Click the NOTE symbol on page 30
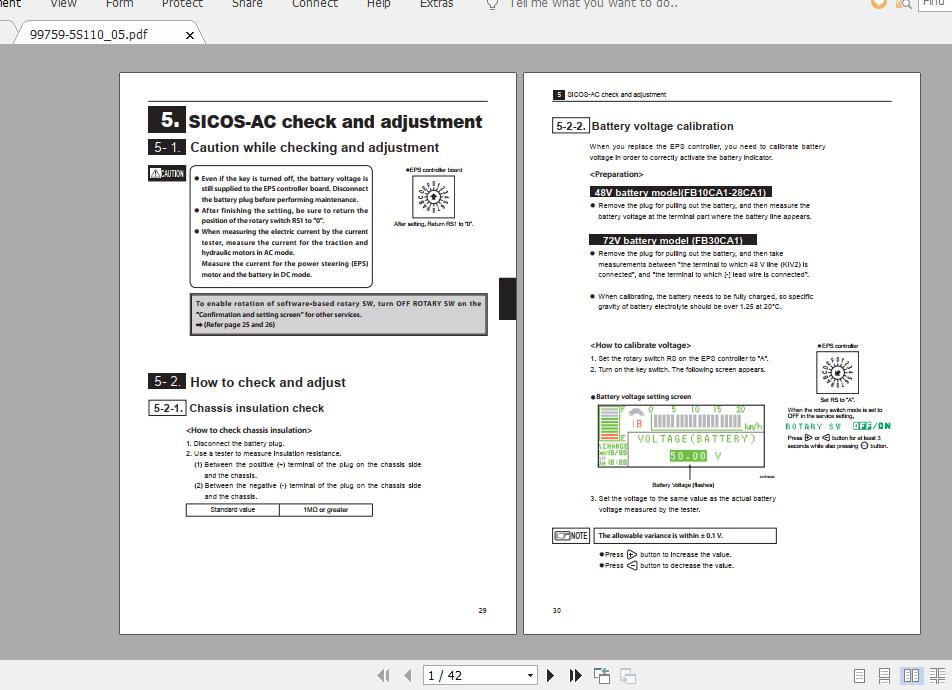952x690 pixels. (x=571, y=536)
